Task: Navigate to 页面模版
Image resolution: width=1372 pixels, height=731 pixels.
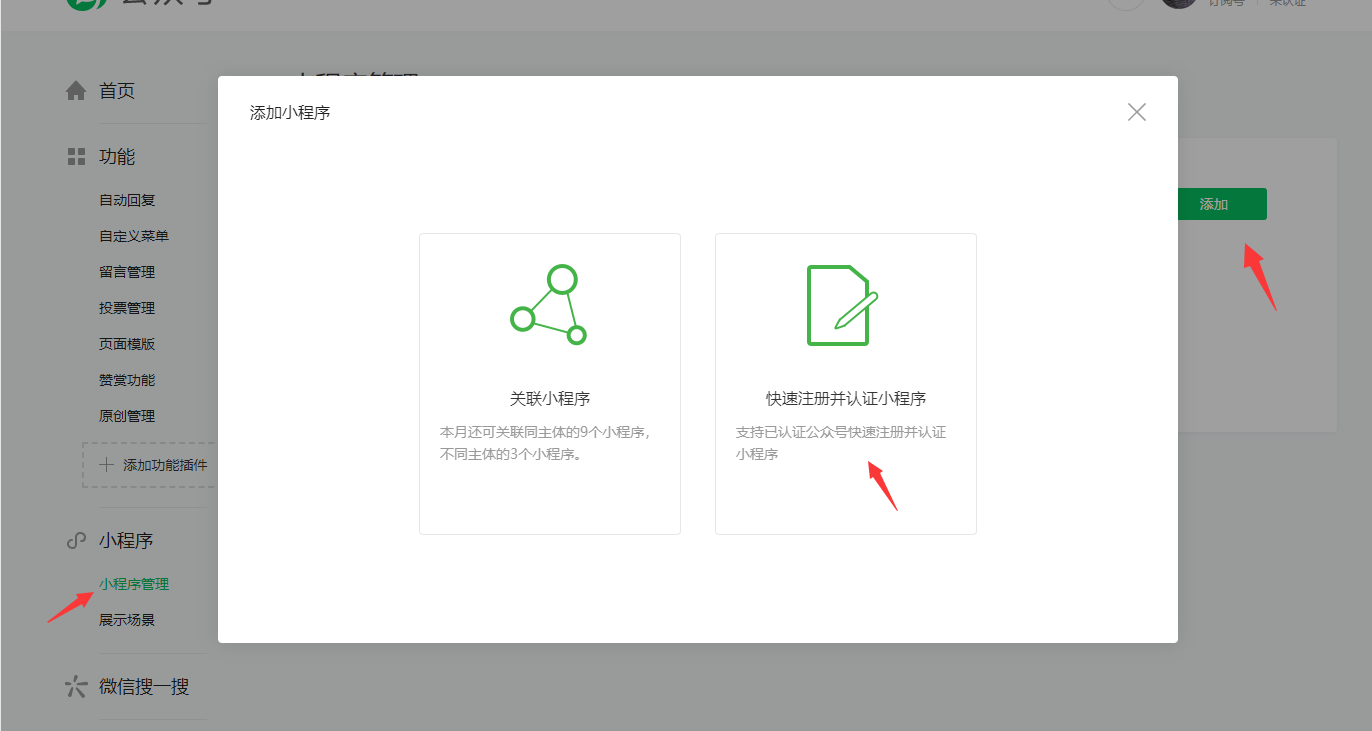Action: [127, 344]
